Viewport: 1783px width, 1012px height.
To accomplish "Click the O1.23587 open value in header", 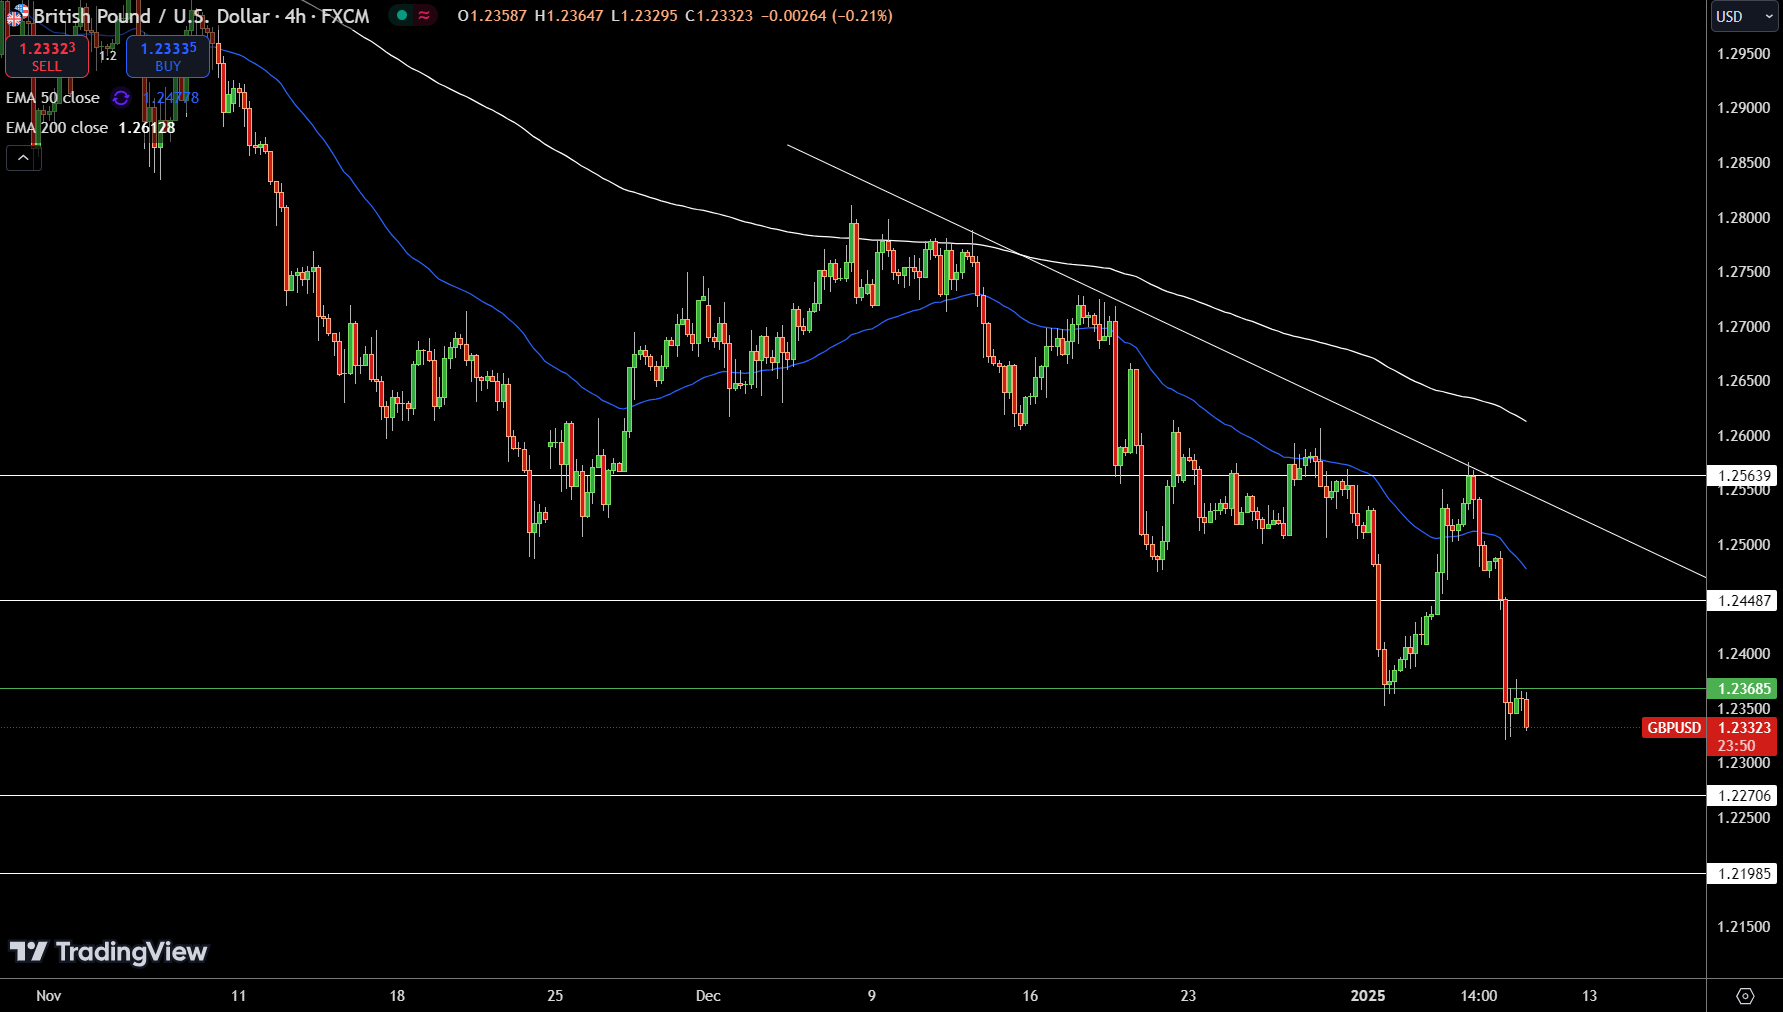I will click(492, 16).
